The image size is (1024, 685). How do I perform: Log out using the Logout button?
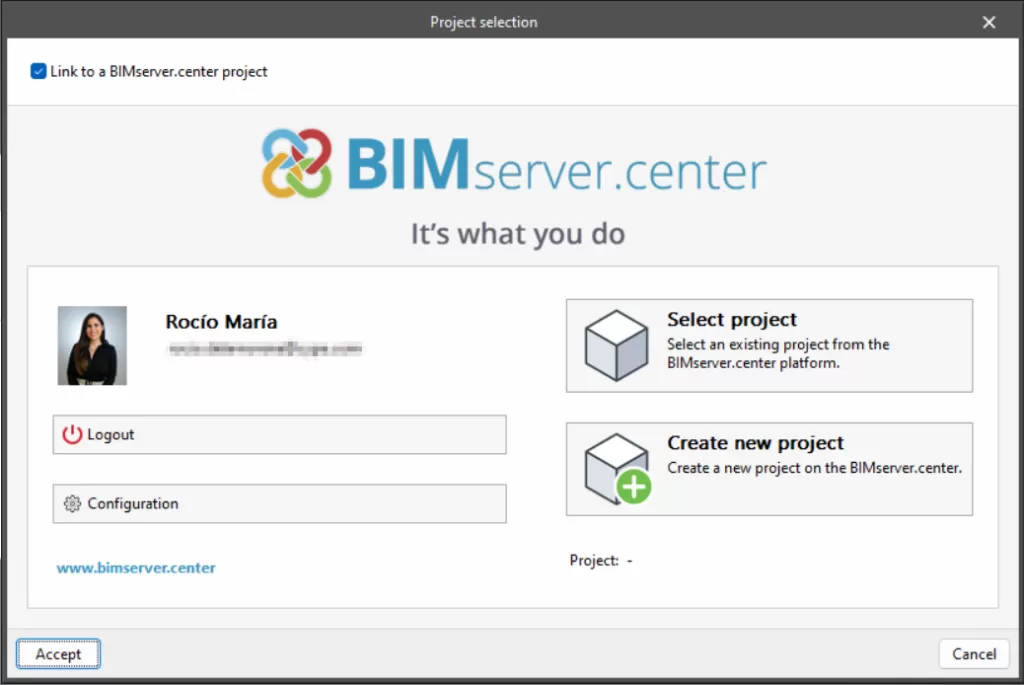coord(280,434)
